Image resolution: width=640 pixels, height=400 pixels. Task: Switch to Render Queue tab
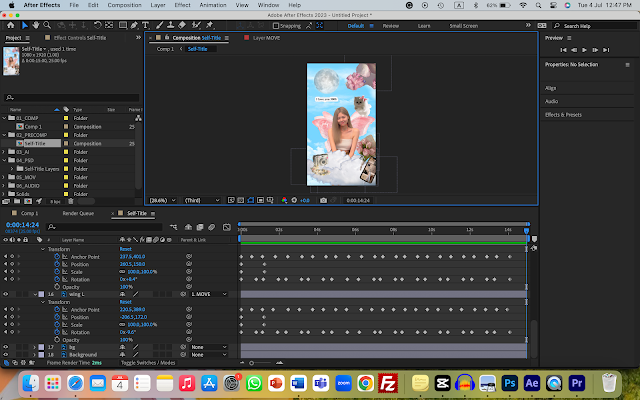point(78,213)
